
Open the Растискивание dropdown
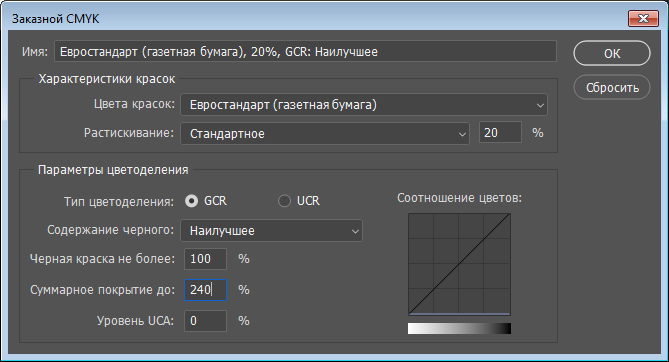325,134
